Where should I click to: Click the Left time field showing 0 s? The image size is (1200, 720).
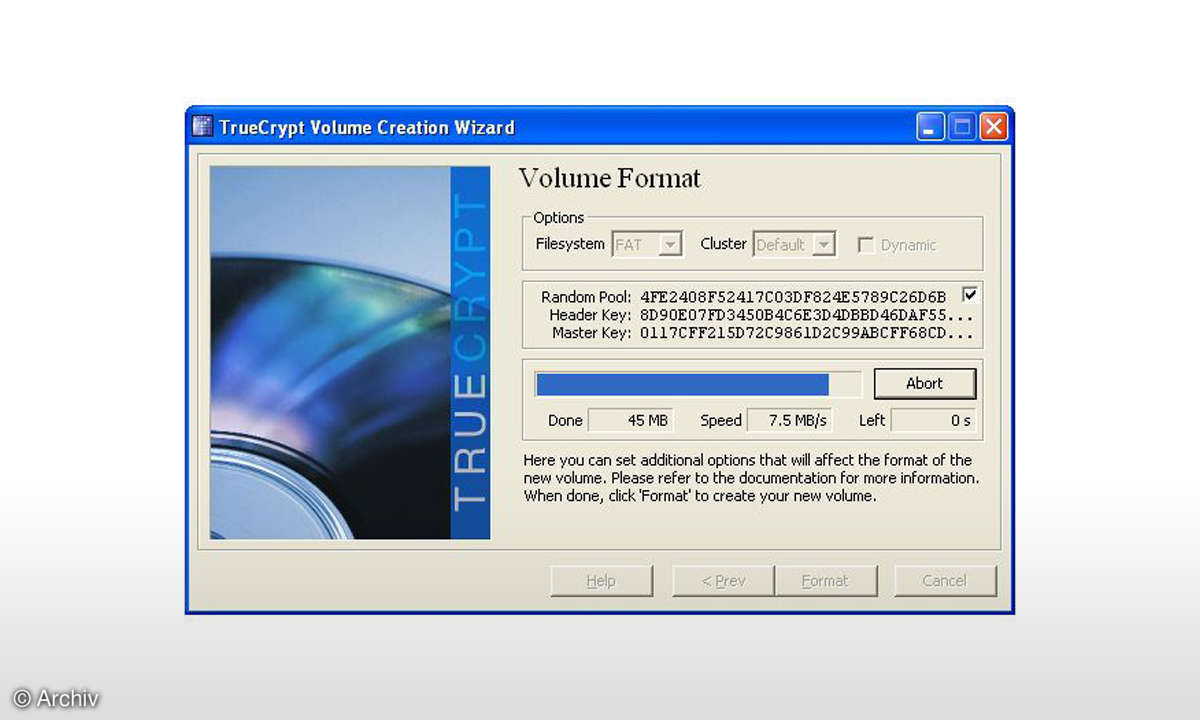point(932,421)
